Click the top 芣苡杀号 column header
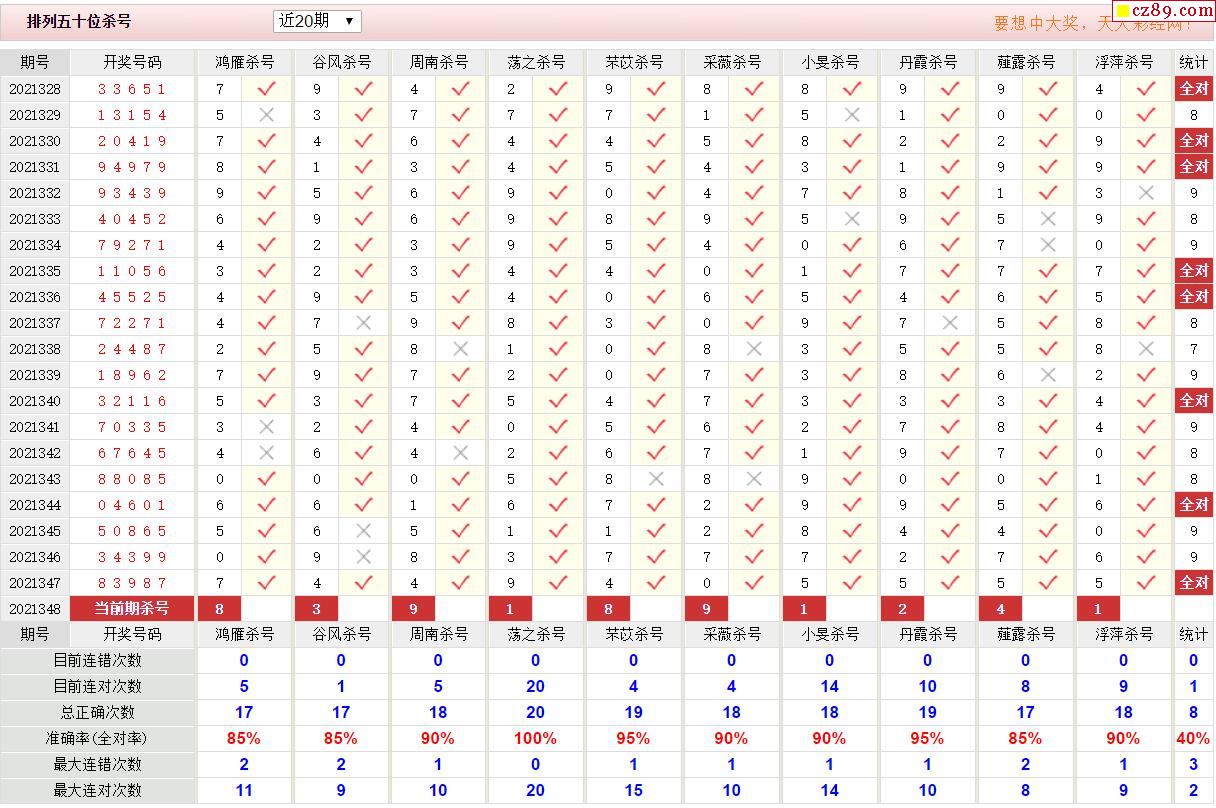1216x808 pixels. tap(635, 62)
